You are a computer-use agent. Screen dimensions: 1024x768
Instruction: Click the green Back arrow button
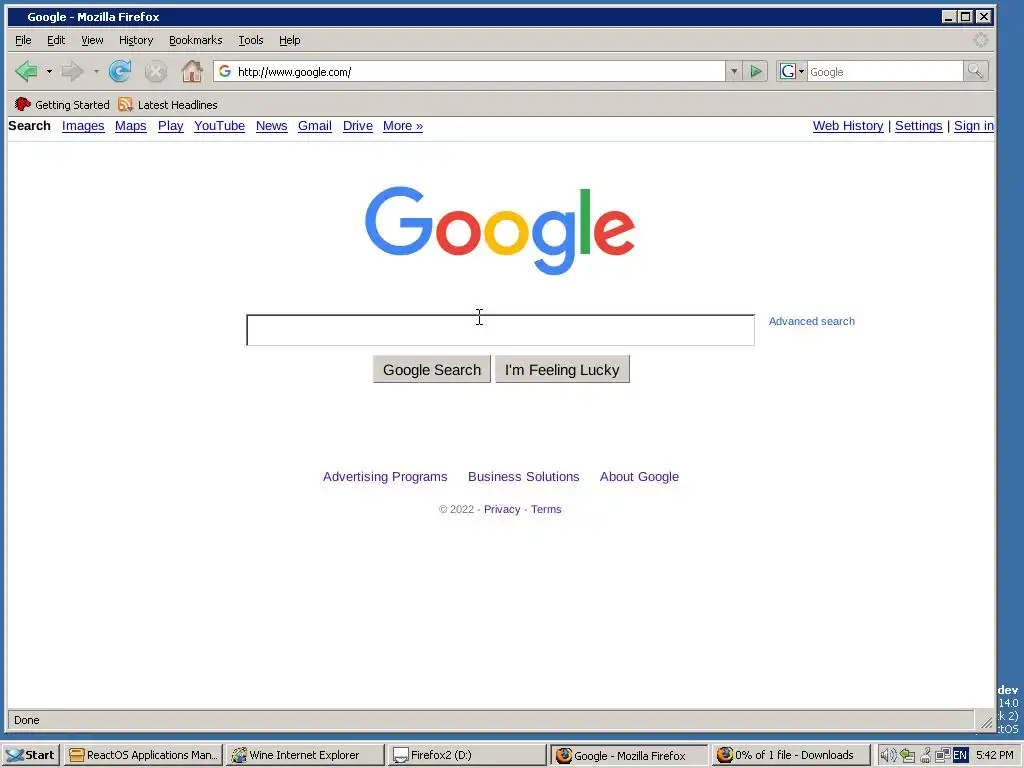coord(27,71)
